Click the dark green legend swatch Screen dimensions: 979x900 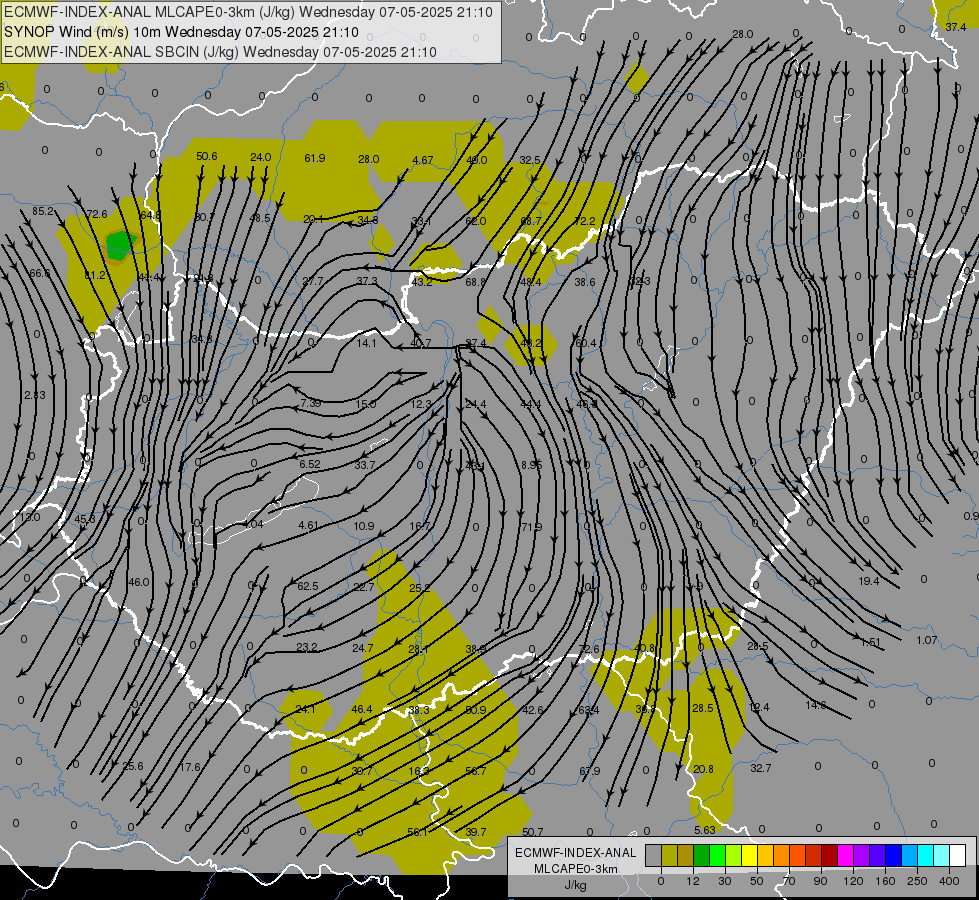pyautogui.click(x=701, y=855)
